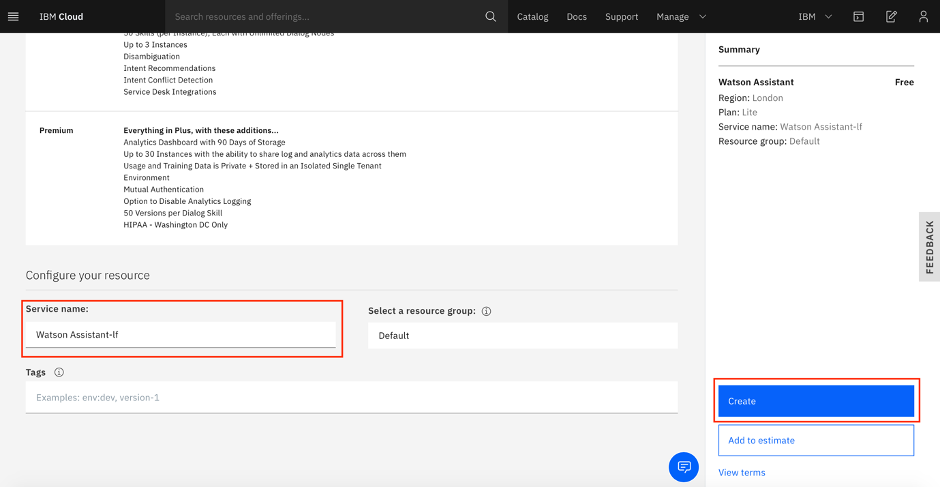The image size is (941, 487).
Task: Open the FEEDBACK side tab
Action: pos(930,247)
